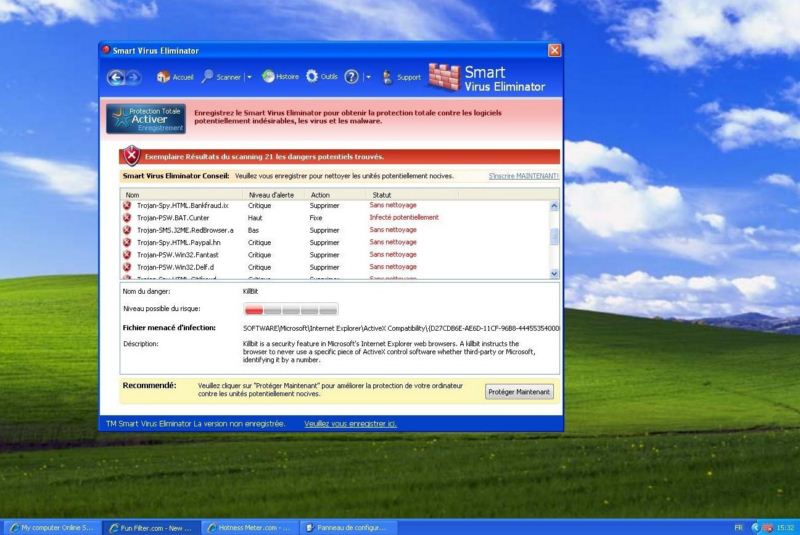This screenshot has height=535, width=800.
Task: Open the Support section
Action: click(402, 78)
